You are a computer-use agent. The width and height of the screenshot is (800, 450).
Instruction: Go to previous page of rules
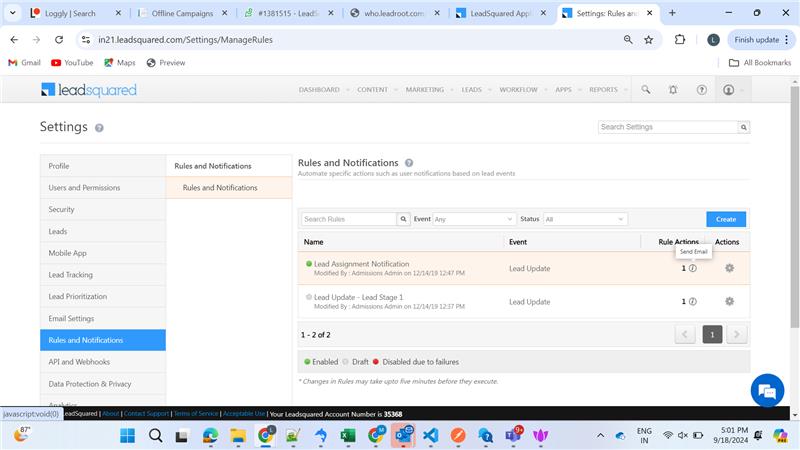685,335
